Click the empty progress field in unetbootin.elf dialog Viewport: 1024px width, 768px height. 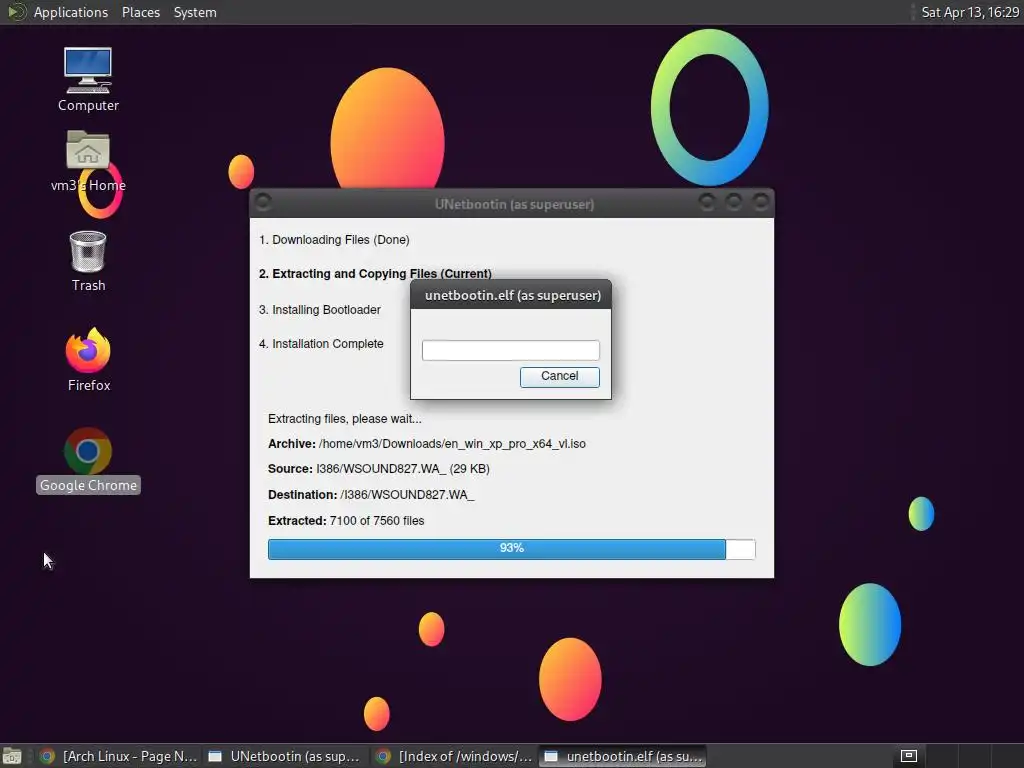pyautogui.click(x=510, y=350)
